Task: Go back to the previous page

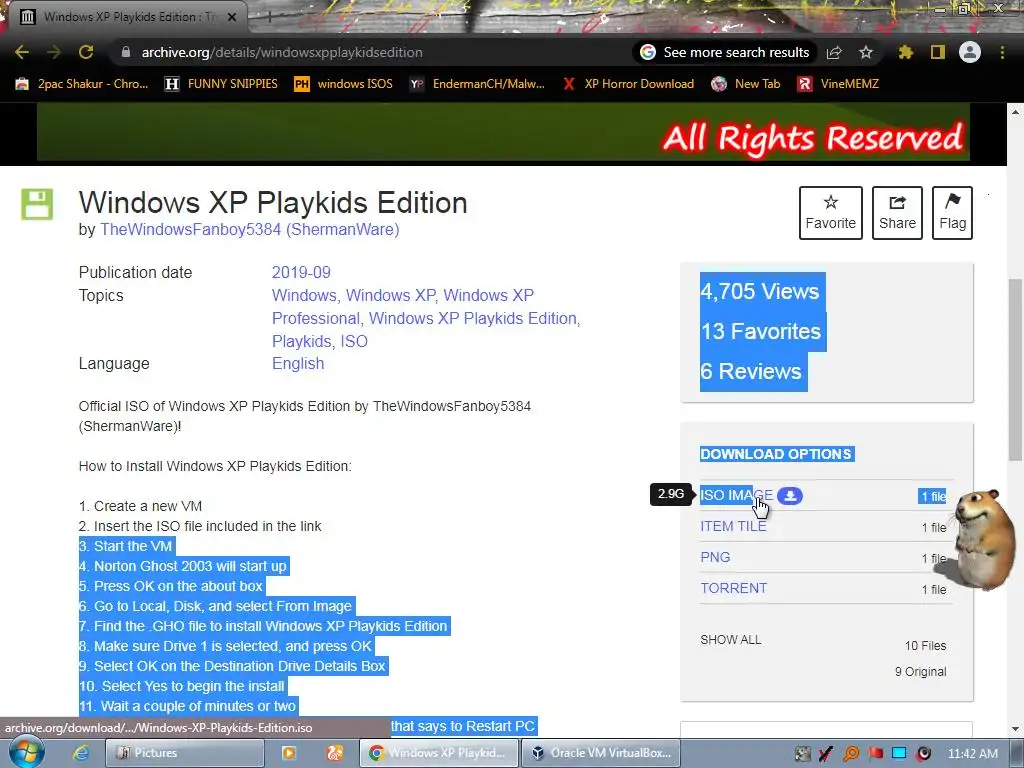Action: (x=22, y=52)
